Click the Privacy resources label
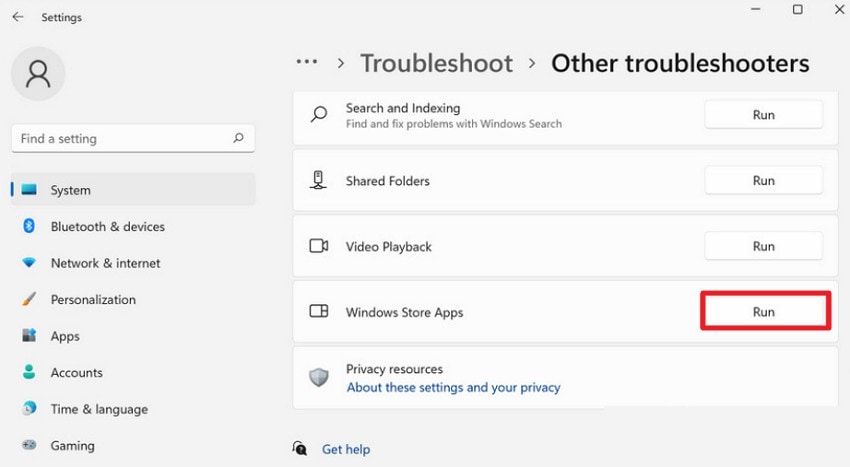 (x=394, y=369)
